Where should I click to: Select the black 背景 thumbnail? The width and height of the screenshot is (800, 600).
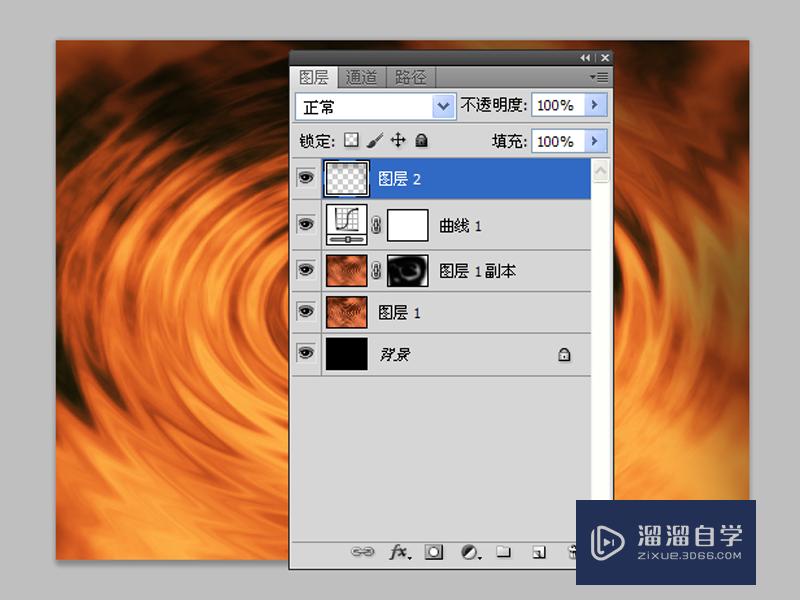click(x=346, y=354)
